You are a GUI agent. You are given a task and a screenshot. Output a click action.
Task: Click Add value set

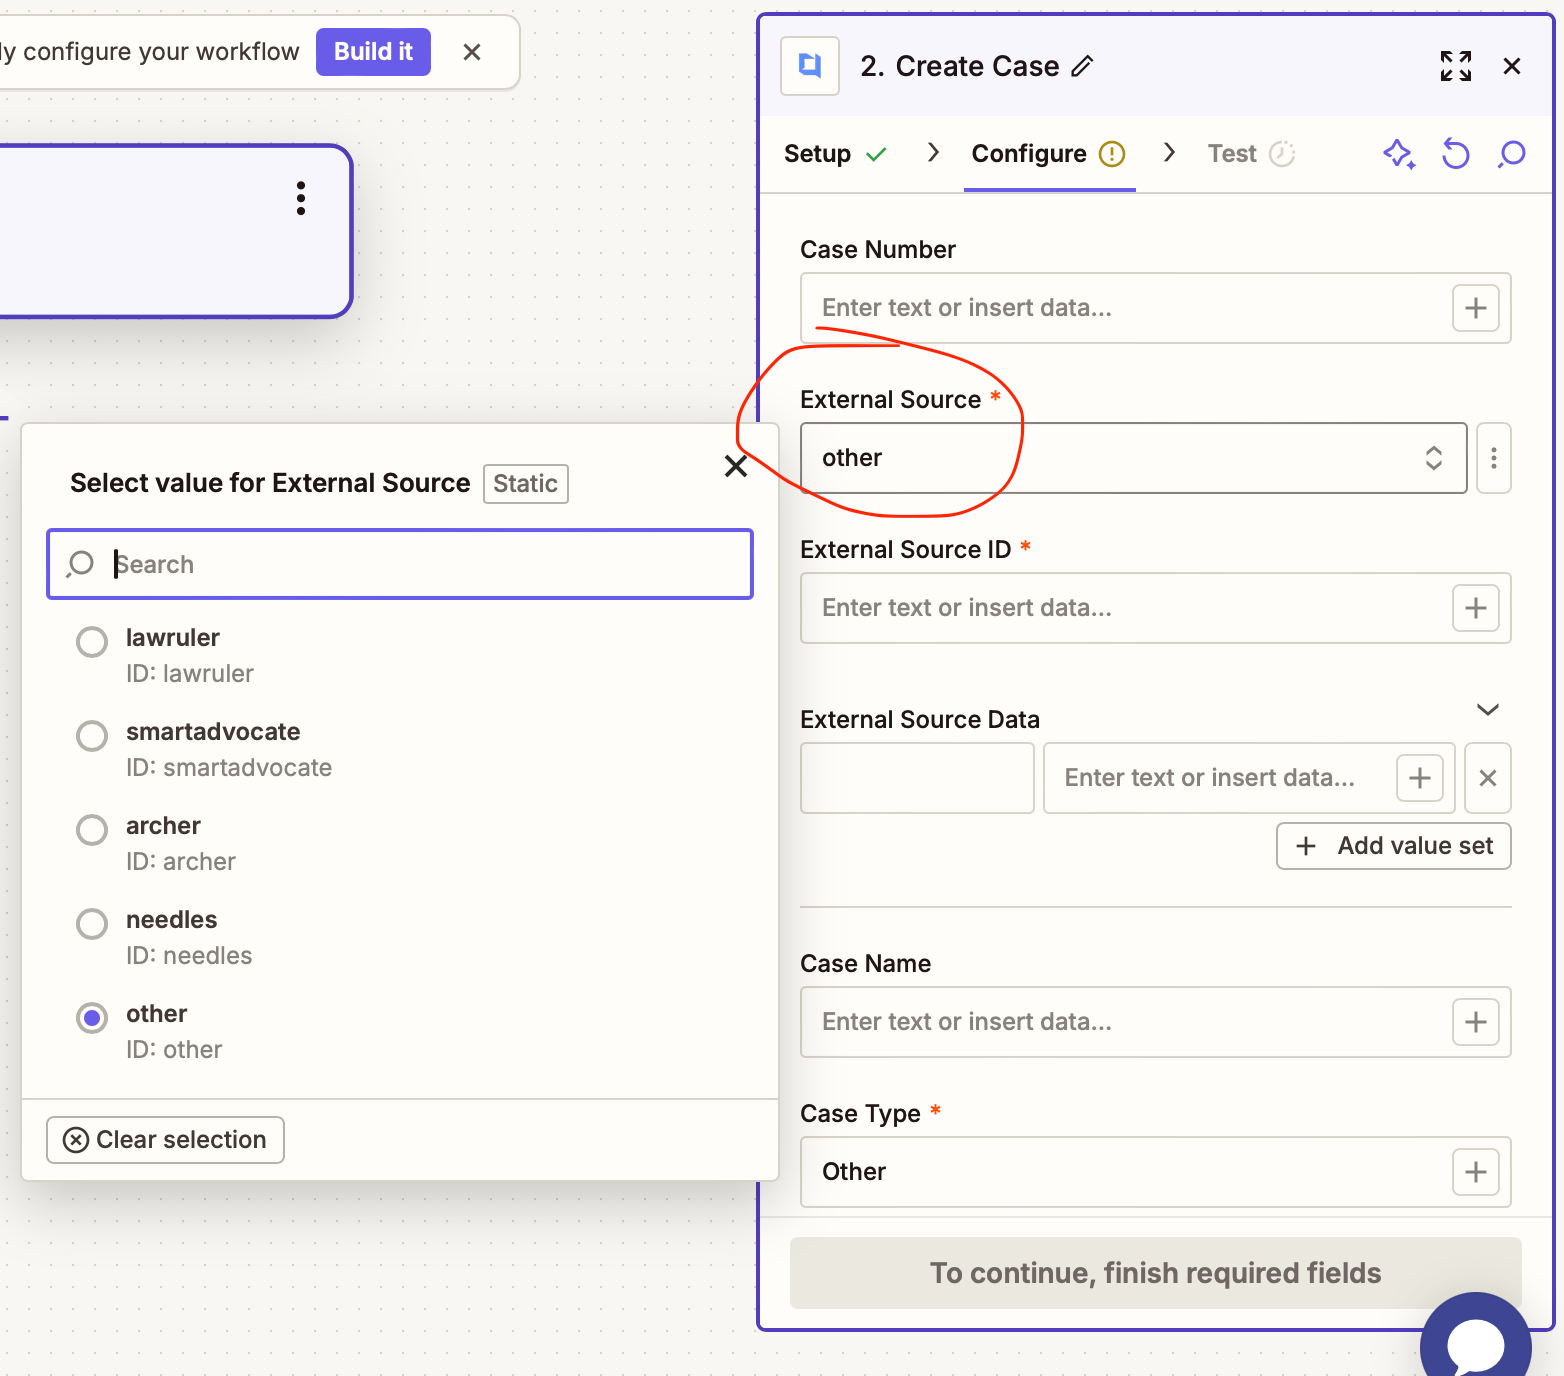[x=1392, y=845]
